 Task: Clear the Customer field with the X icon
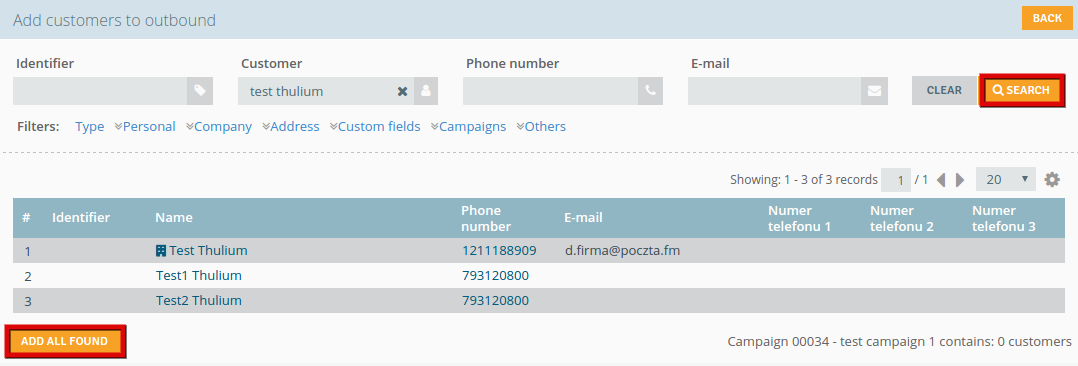pyautogui.click(x=403, y=92)
